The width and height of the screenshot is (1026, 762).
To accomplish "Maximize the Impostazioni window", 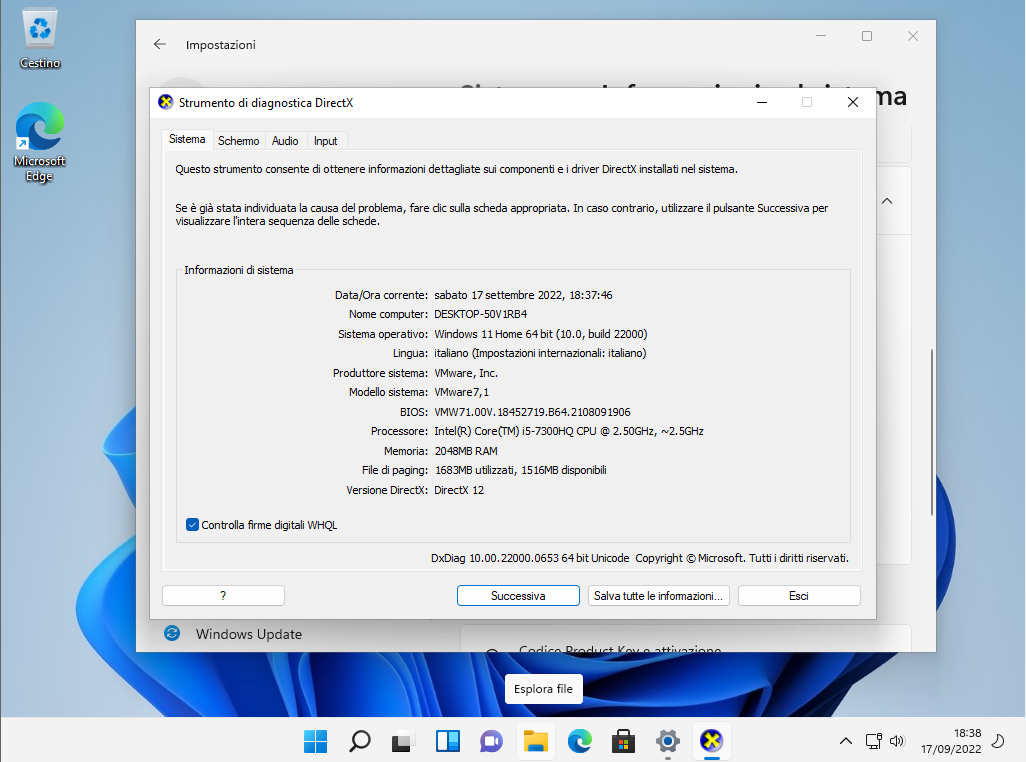I will pos(867,36).
